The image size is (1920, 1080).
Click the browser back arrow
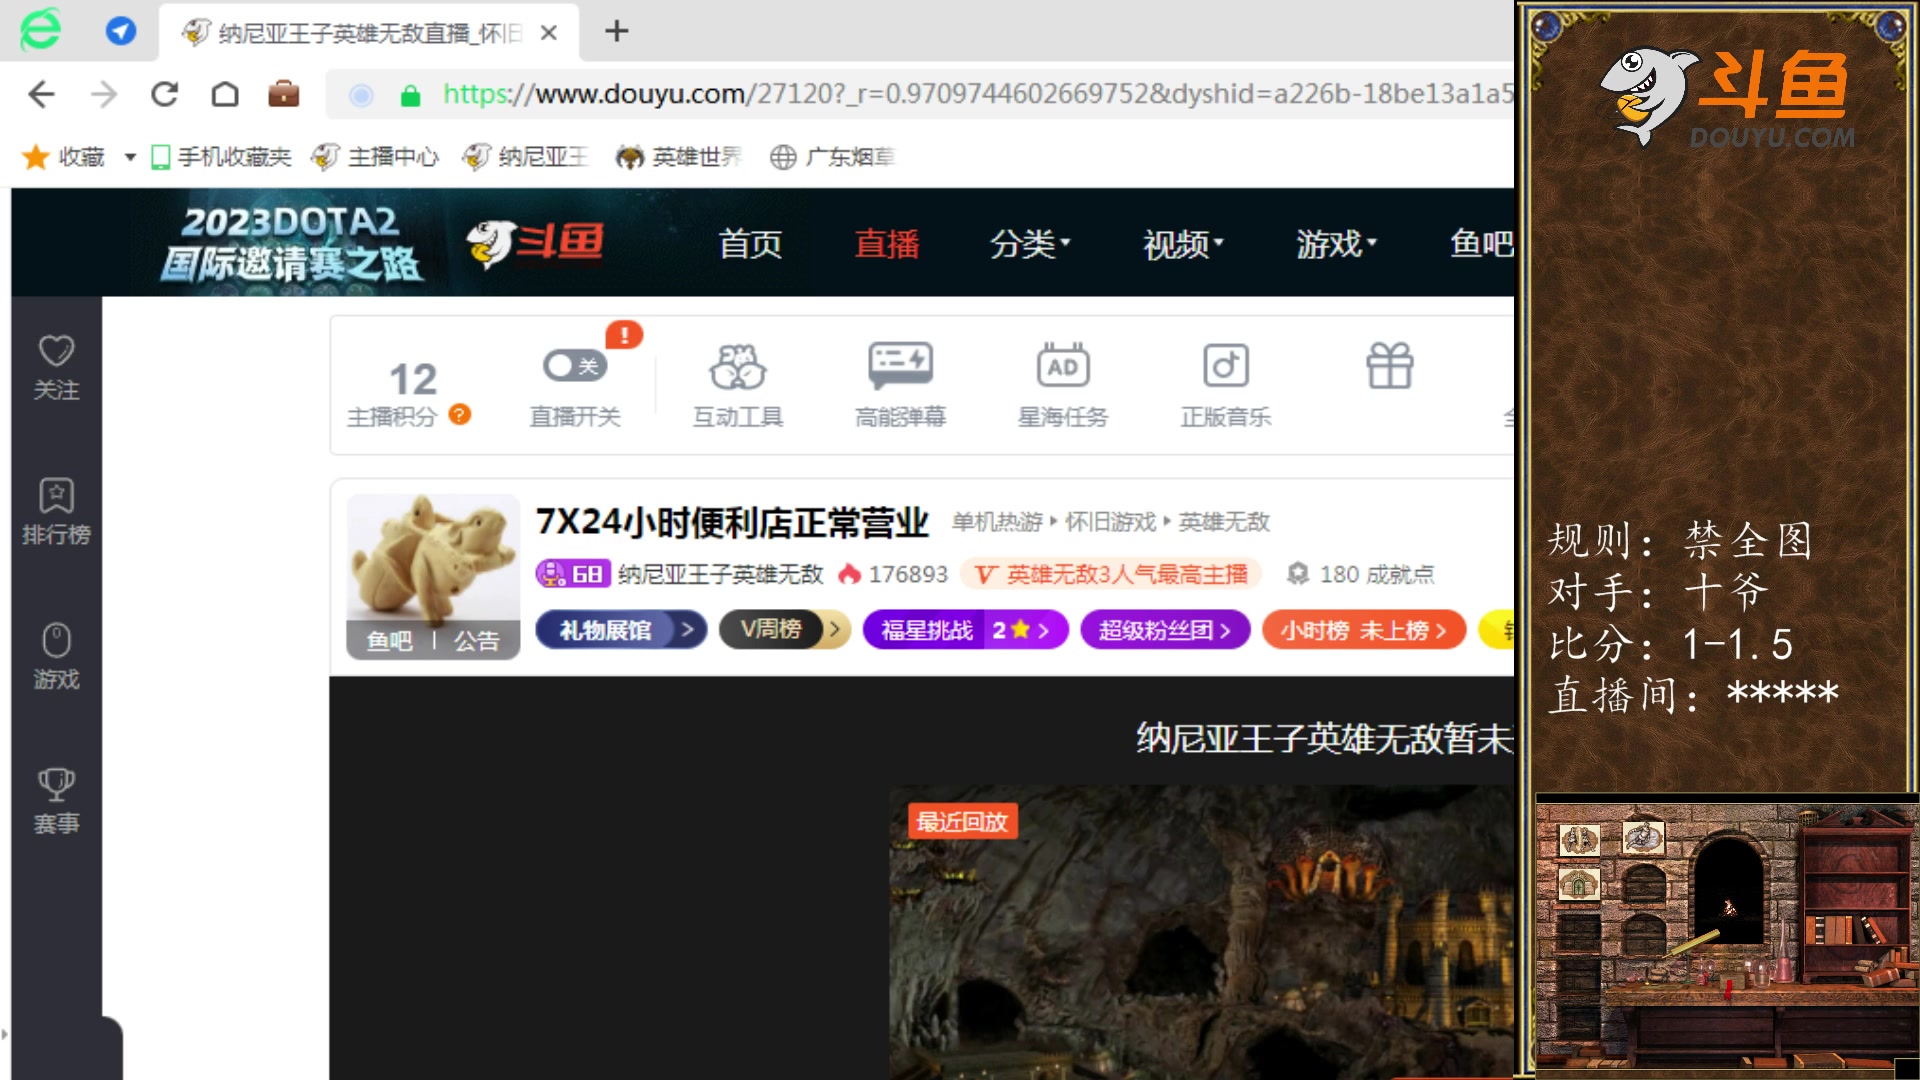41,94
